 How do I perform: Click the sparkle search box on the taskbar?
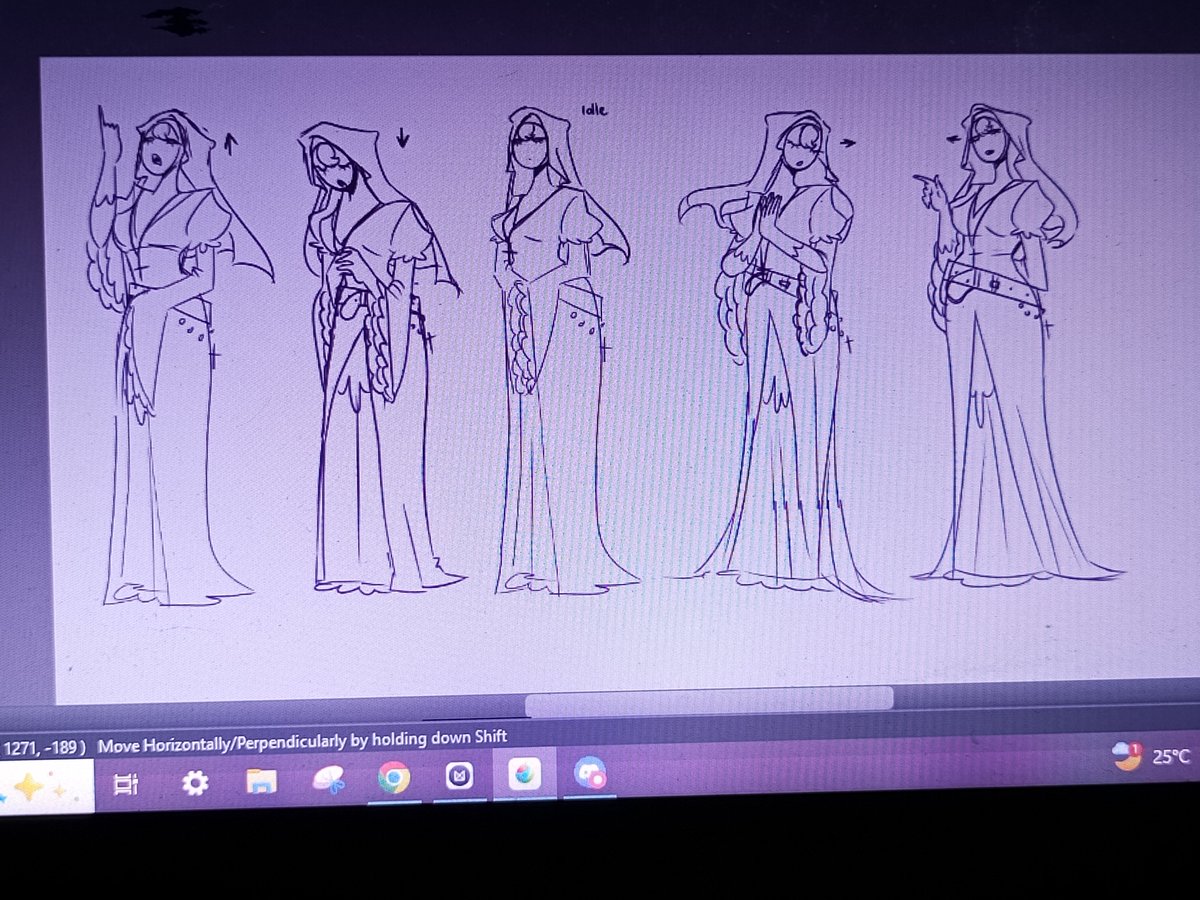tap(46, 787)
